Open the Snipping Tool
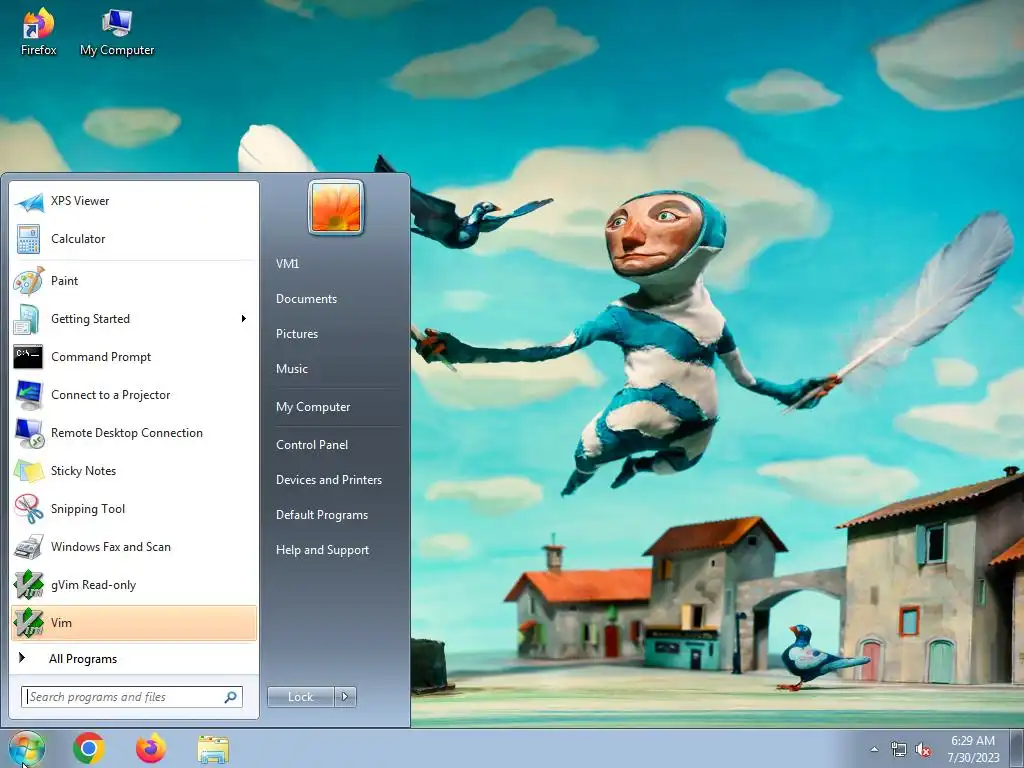 pyautogui.click(x=134, y=509)
